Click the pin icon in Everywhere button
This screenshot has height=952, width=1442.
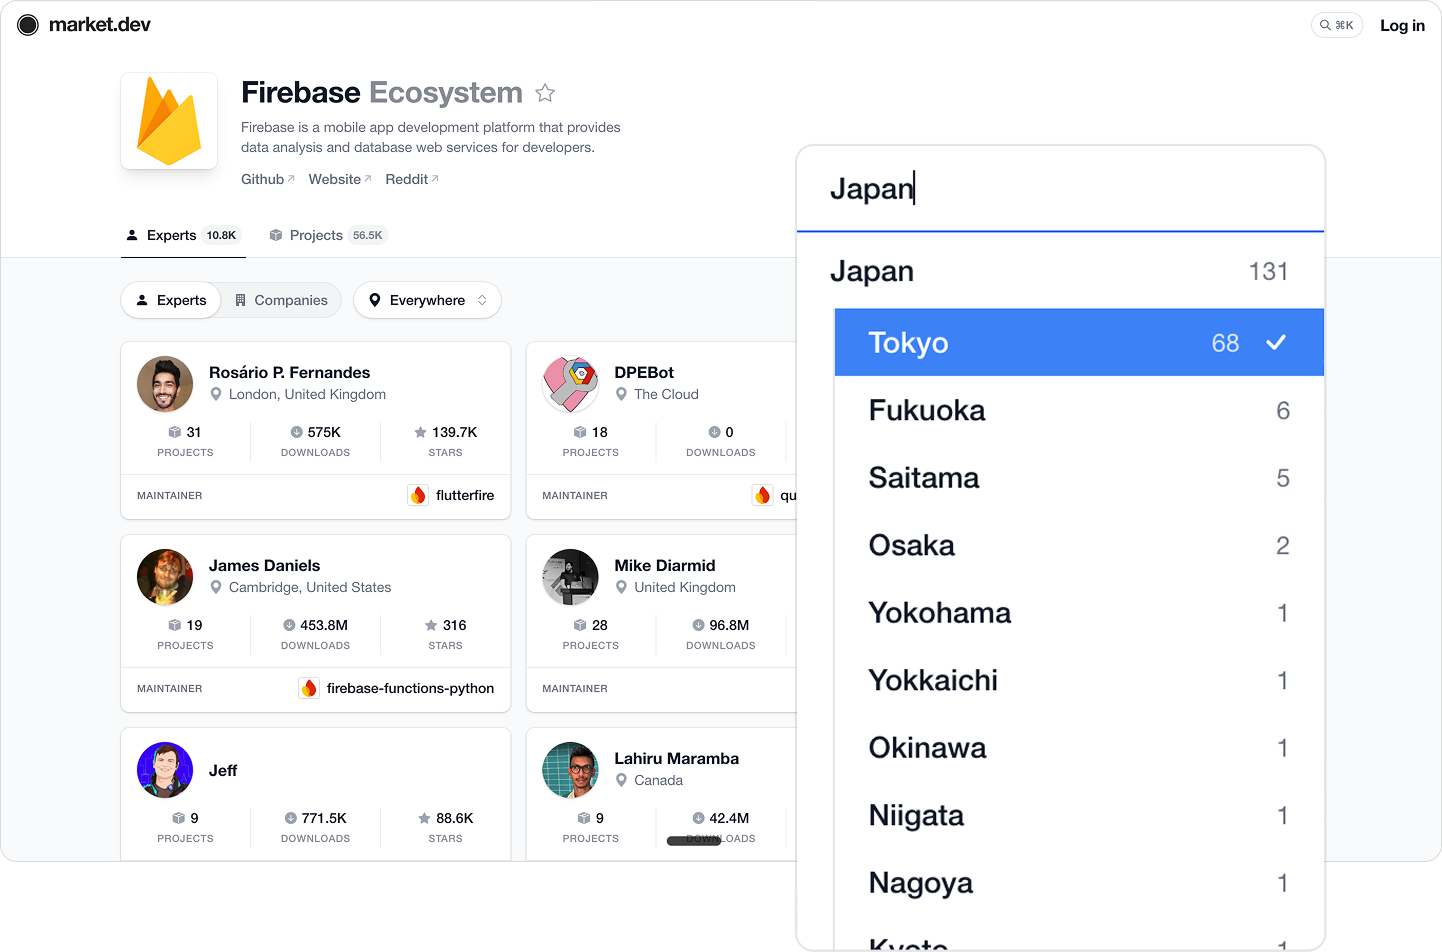(375, 300)
